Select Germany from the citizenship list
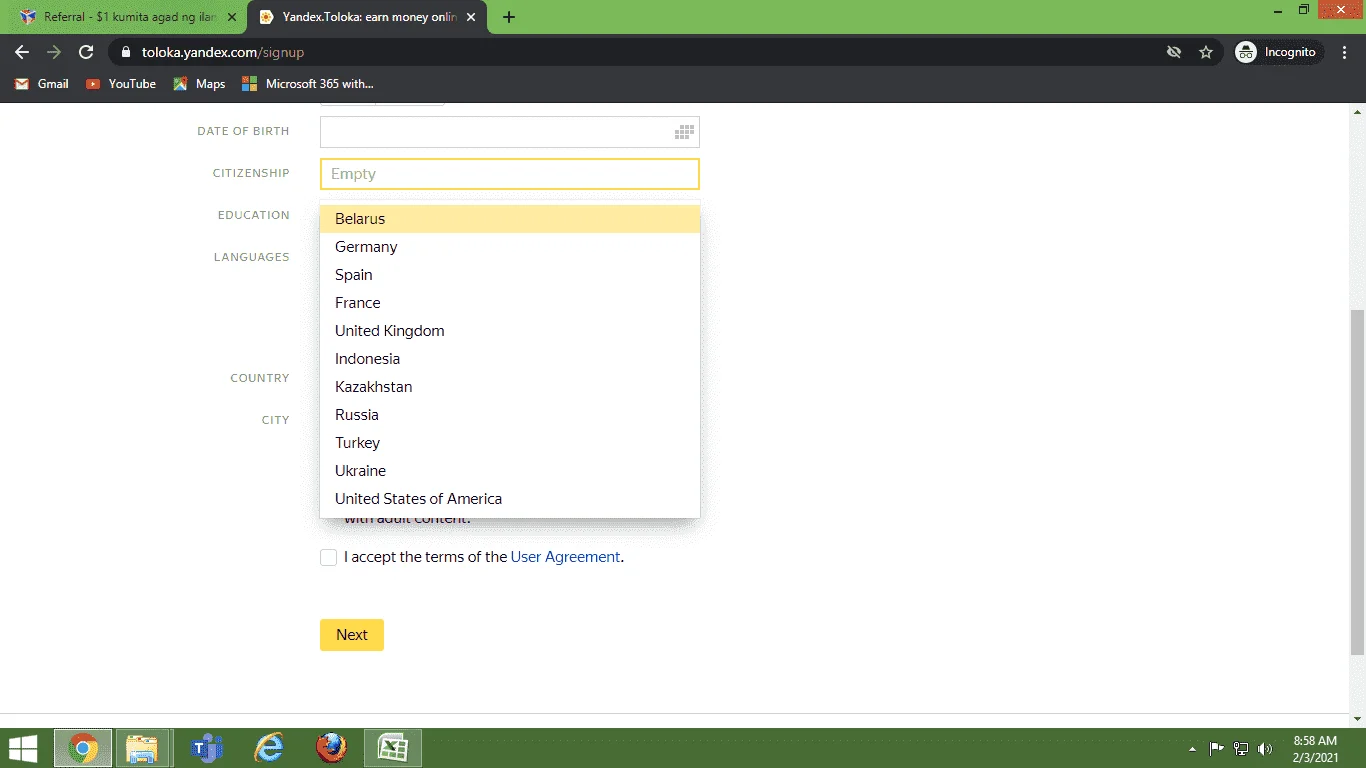The height and width of the screenshot is (768, 1366). [x=510, y=247]
